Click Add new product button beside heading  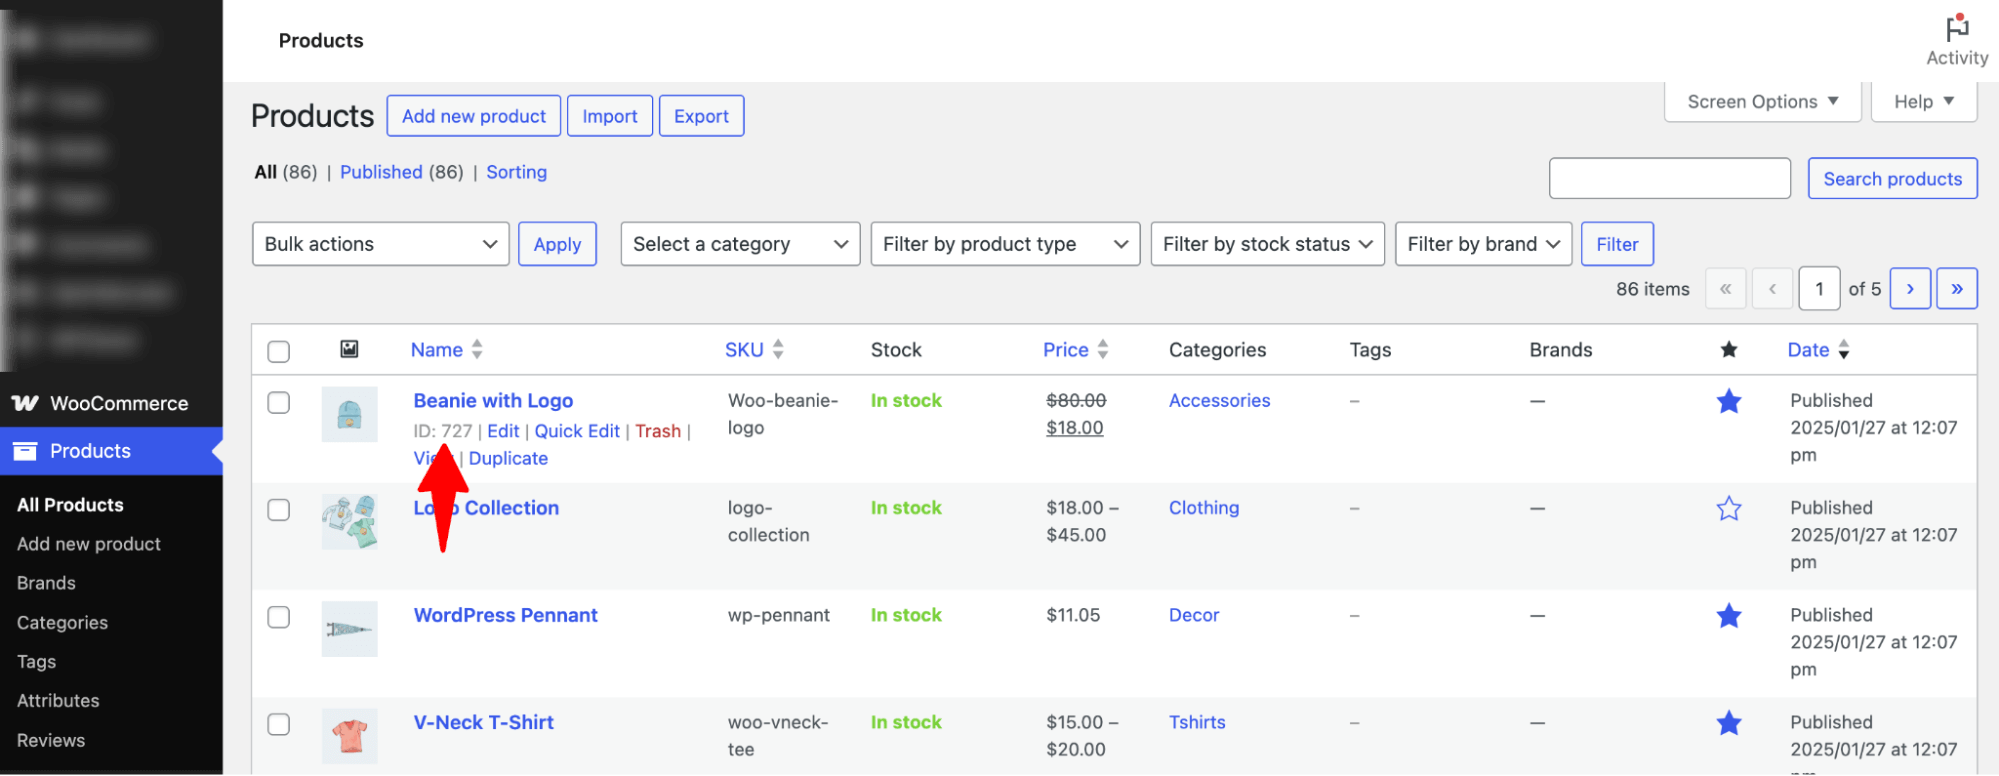coord(474,116)
